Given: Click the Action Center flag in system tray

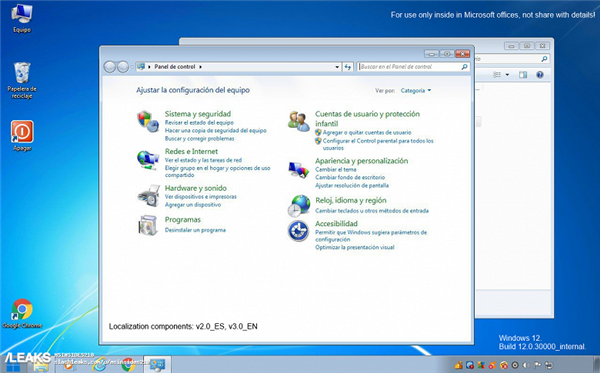Looking at the screenshot, I should point(537,365).
